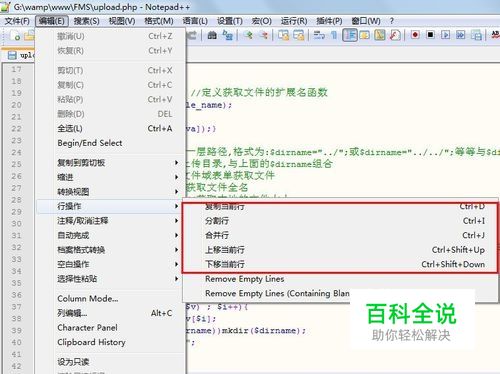Click the red Record Macro icon

pos(415,35)
